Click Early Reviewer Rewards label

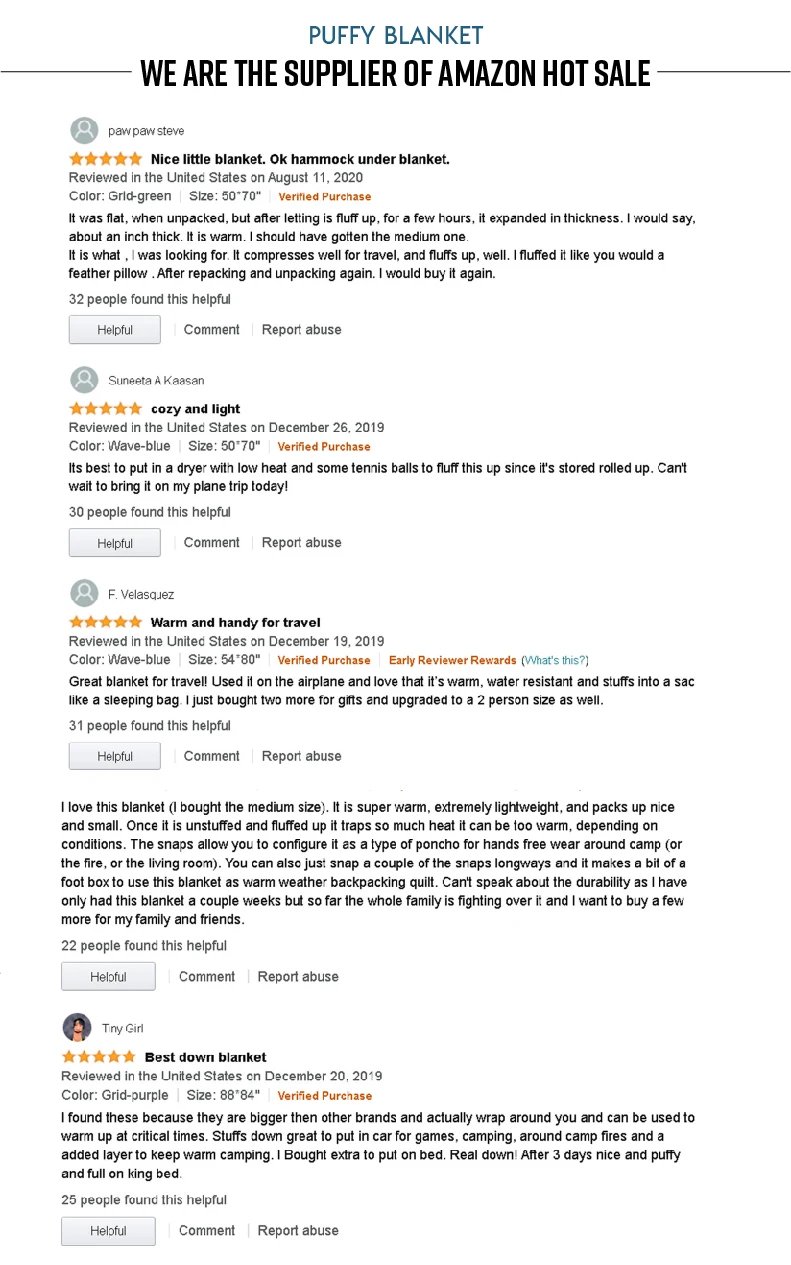point(452,660)
